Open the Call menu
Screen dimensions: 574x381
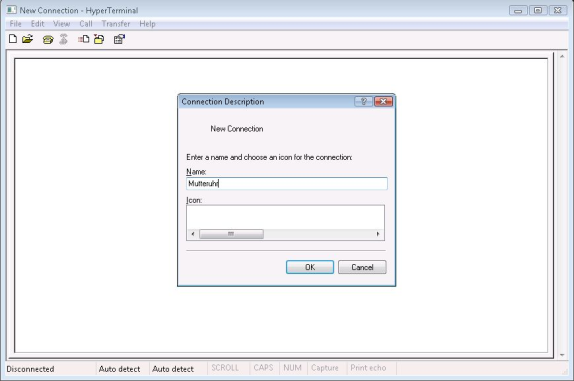click(x=86, y=24)
